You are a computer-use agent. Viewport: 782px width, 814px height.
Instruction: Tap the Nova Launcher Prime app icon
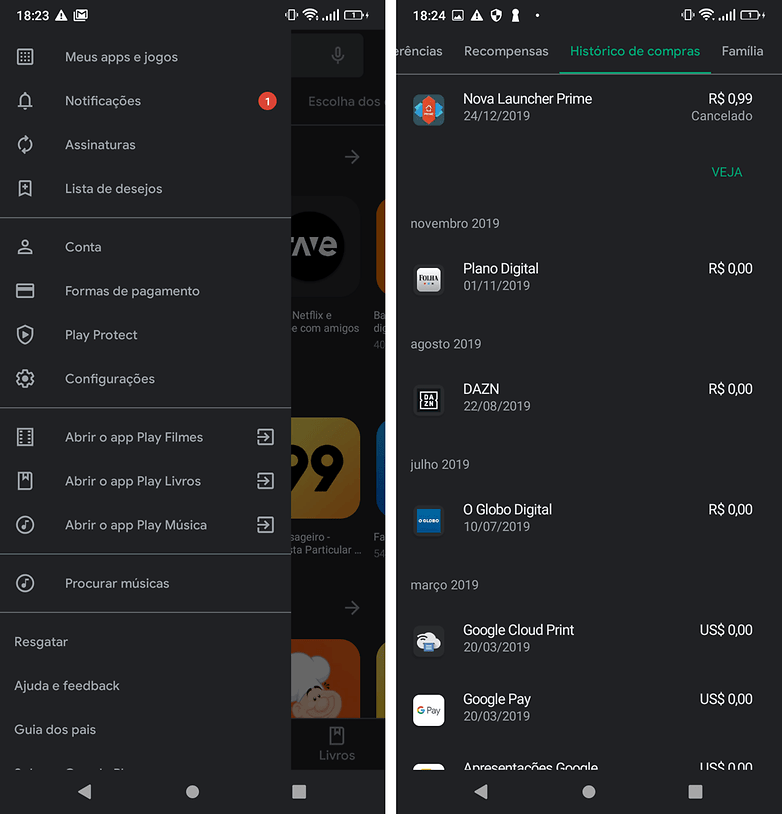click(428, 110)
